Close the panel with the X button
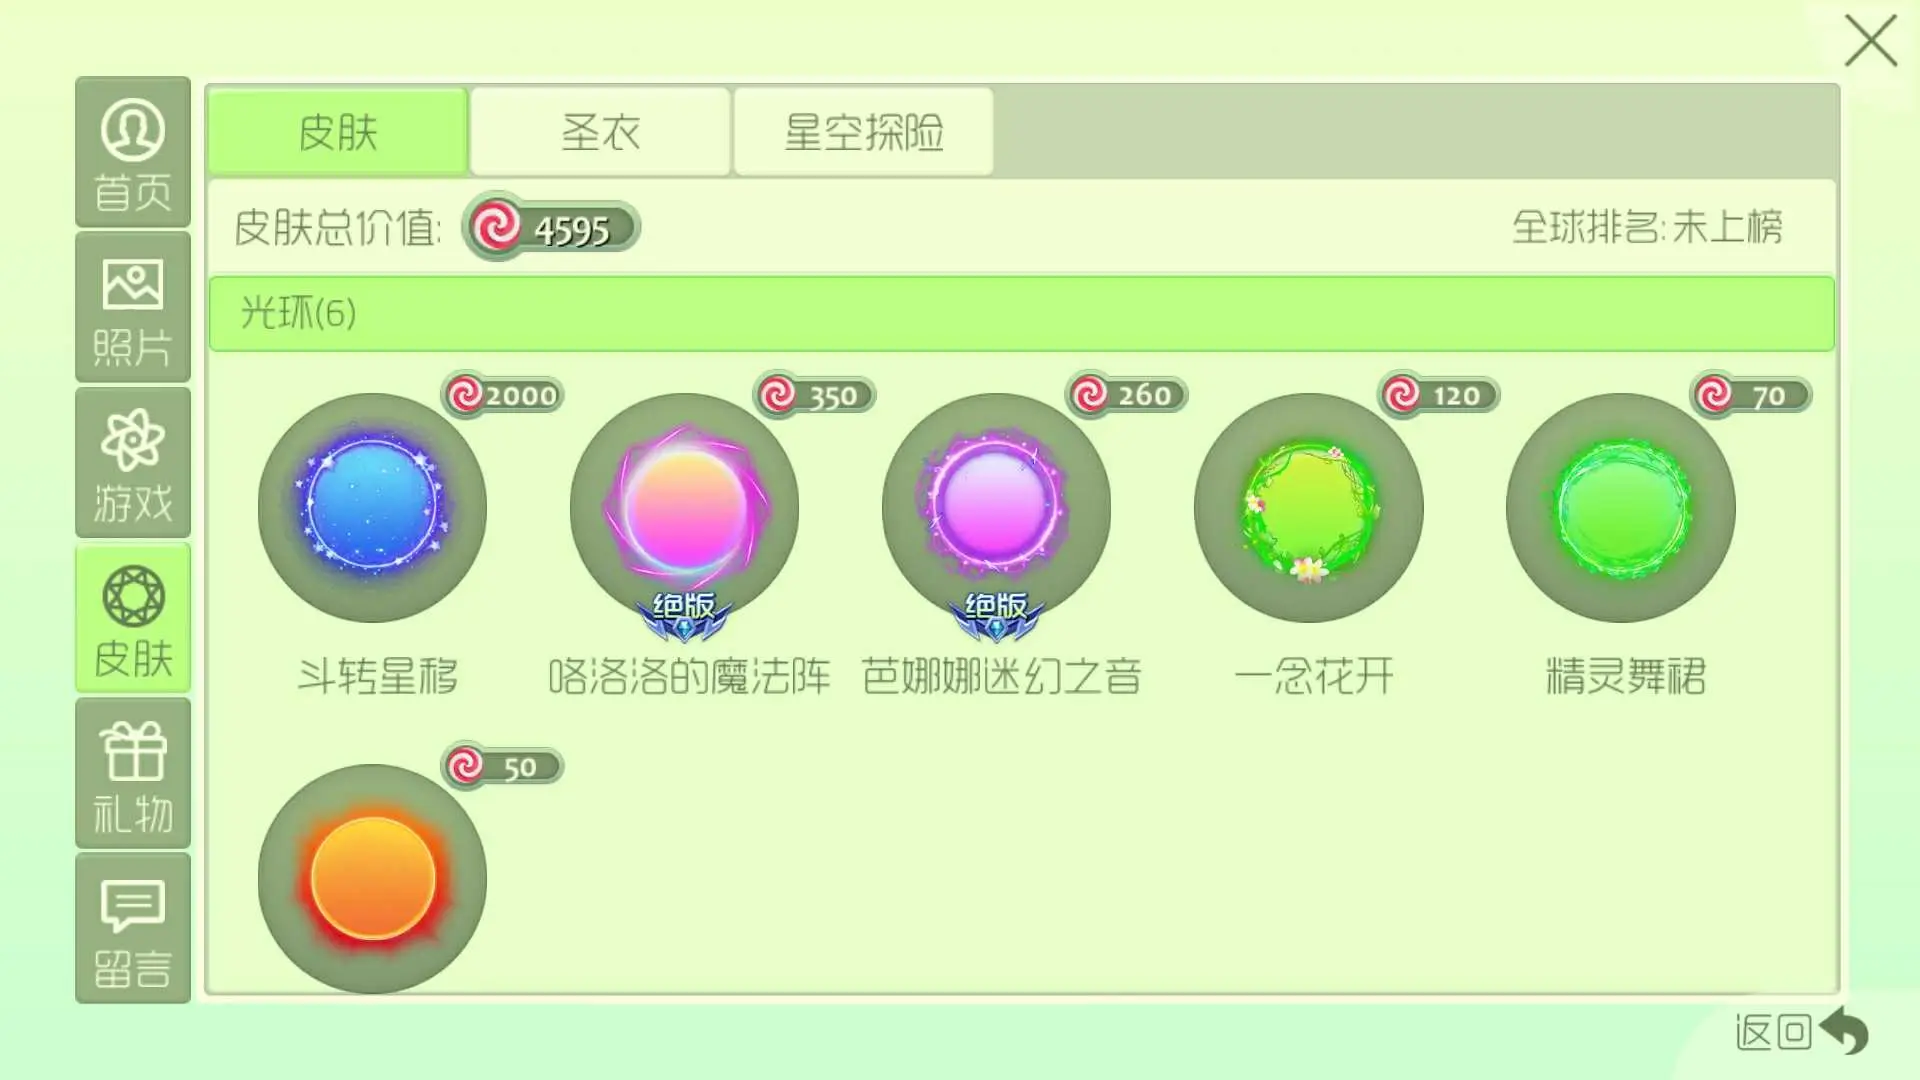Viewport: 1920px width, 1080px height. pos(1870,41)
